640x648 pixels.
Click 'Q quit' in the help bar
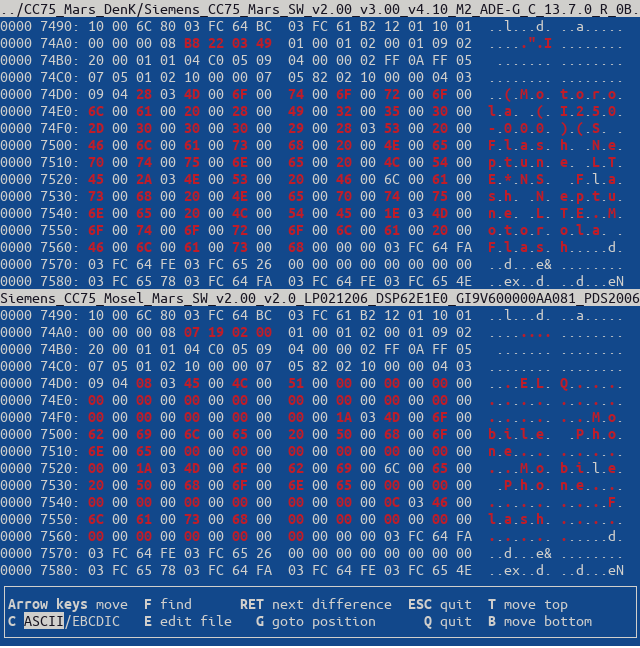447,621
